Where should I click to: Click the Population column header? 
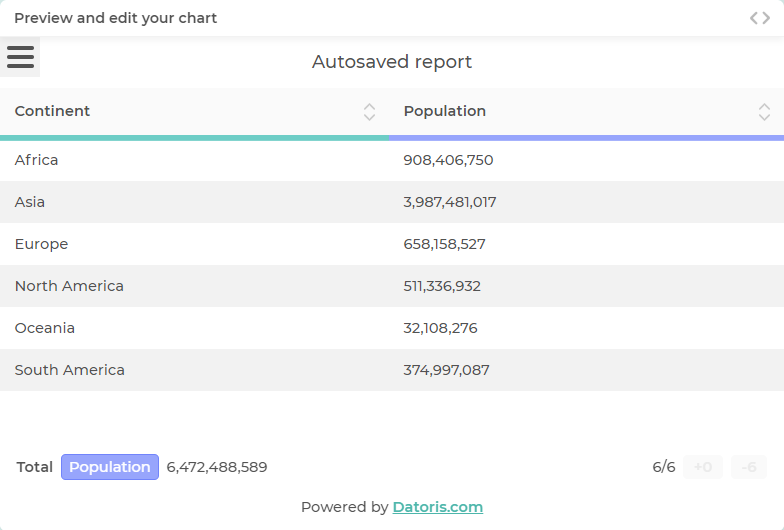(x=445, y=111)
